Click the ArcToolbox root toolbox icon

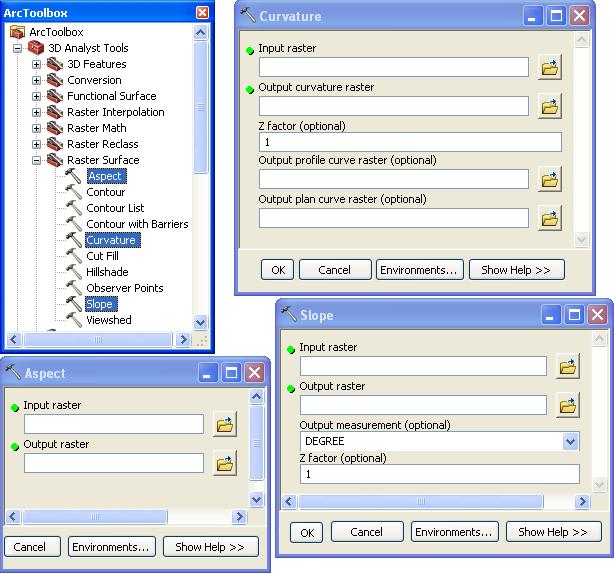[17, 32]
